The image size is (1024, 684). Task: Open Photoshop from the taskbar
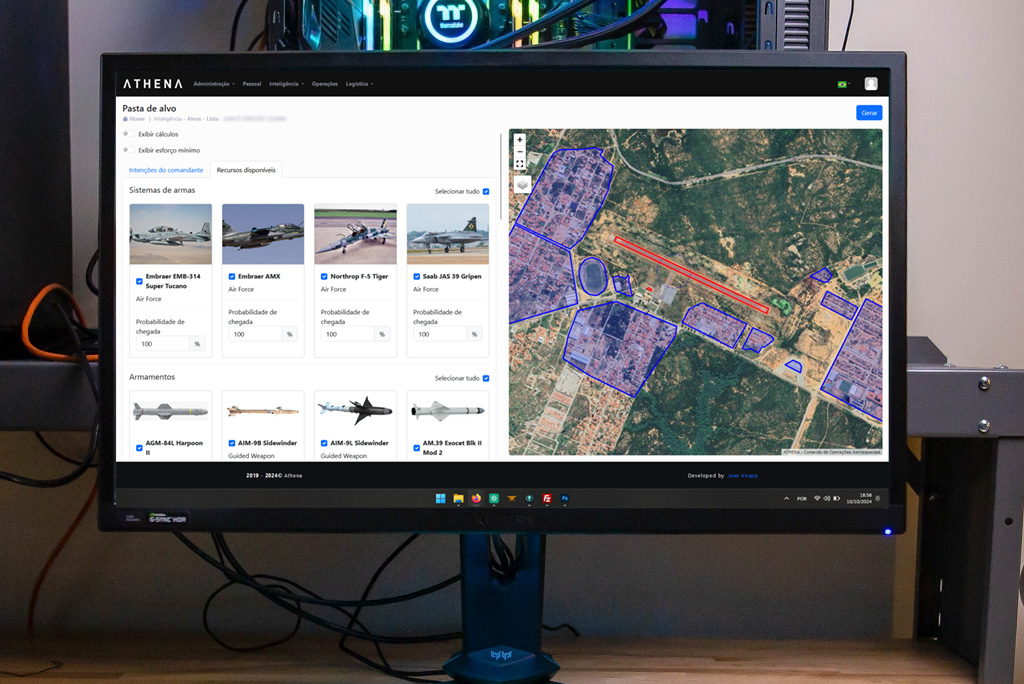point(565,498)
